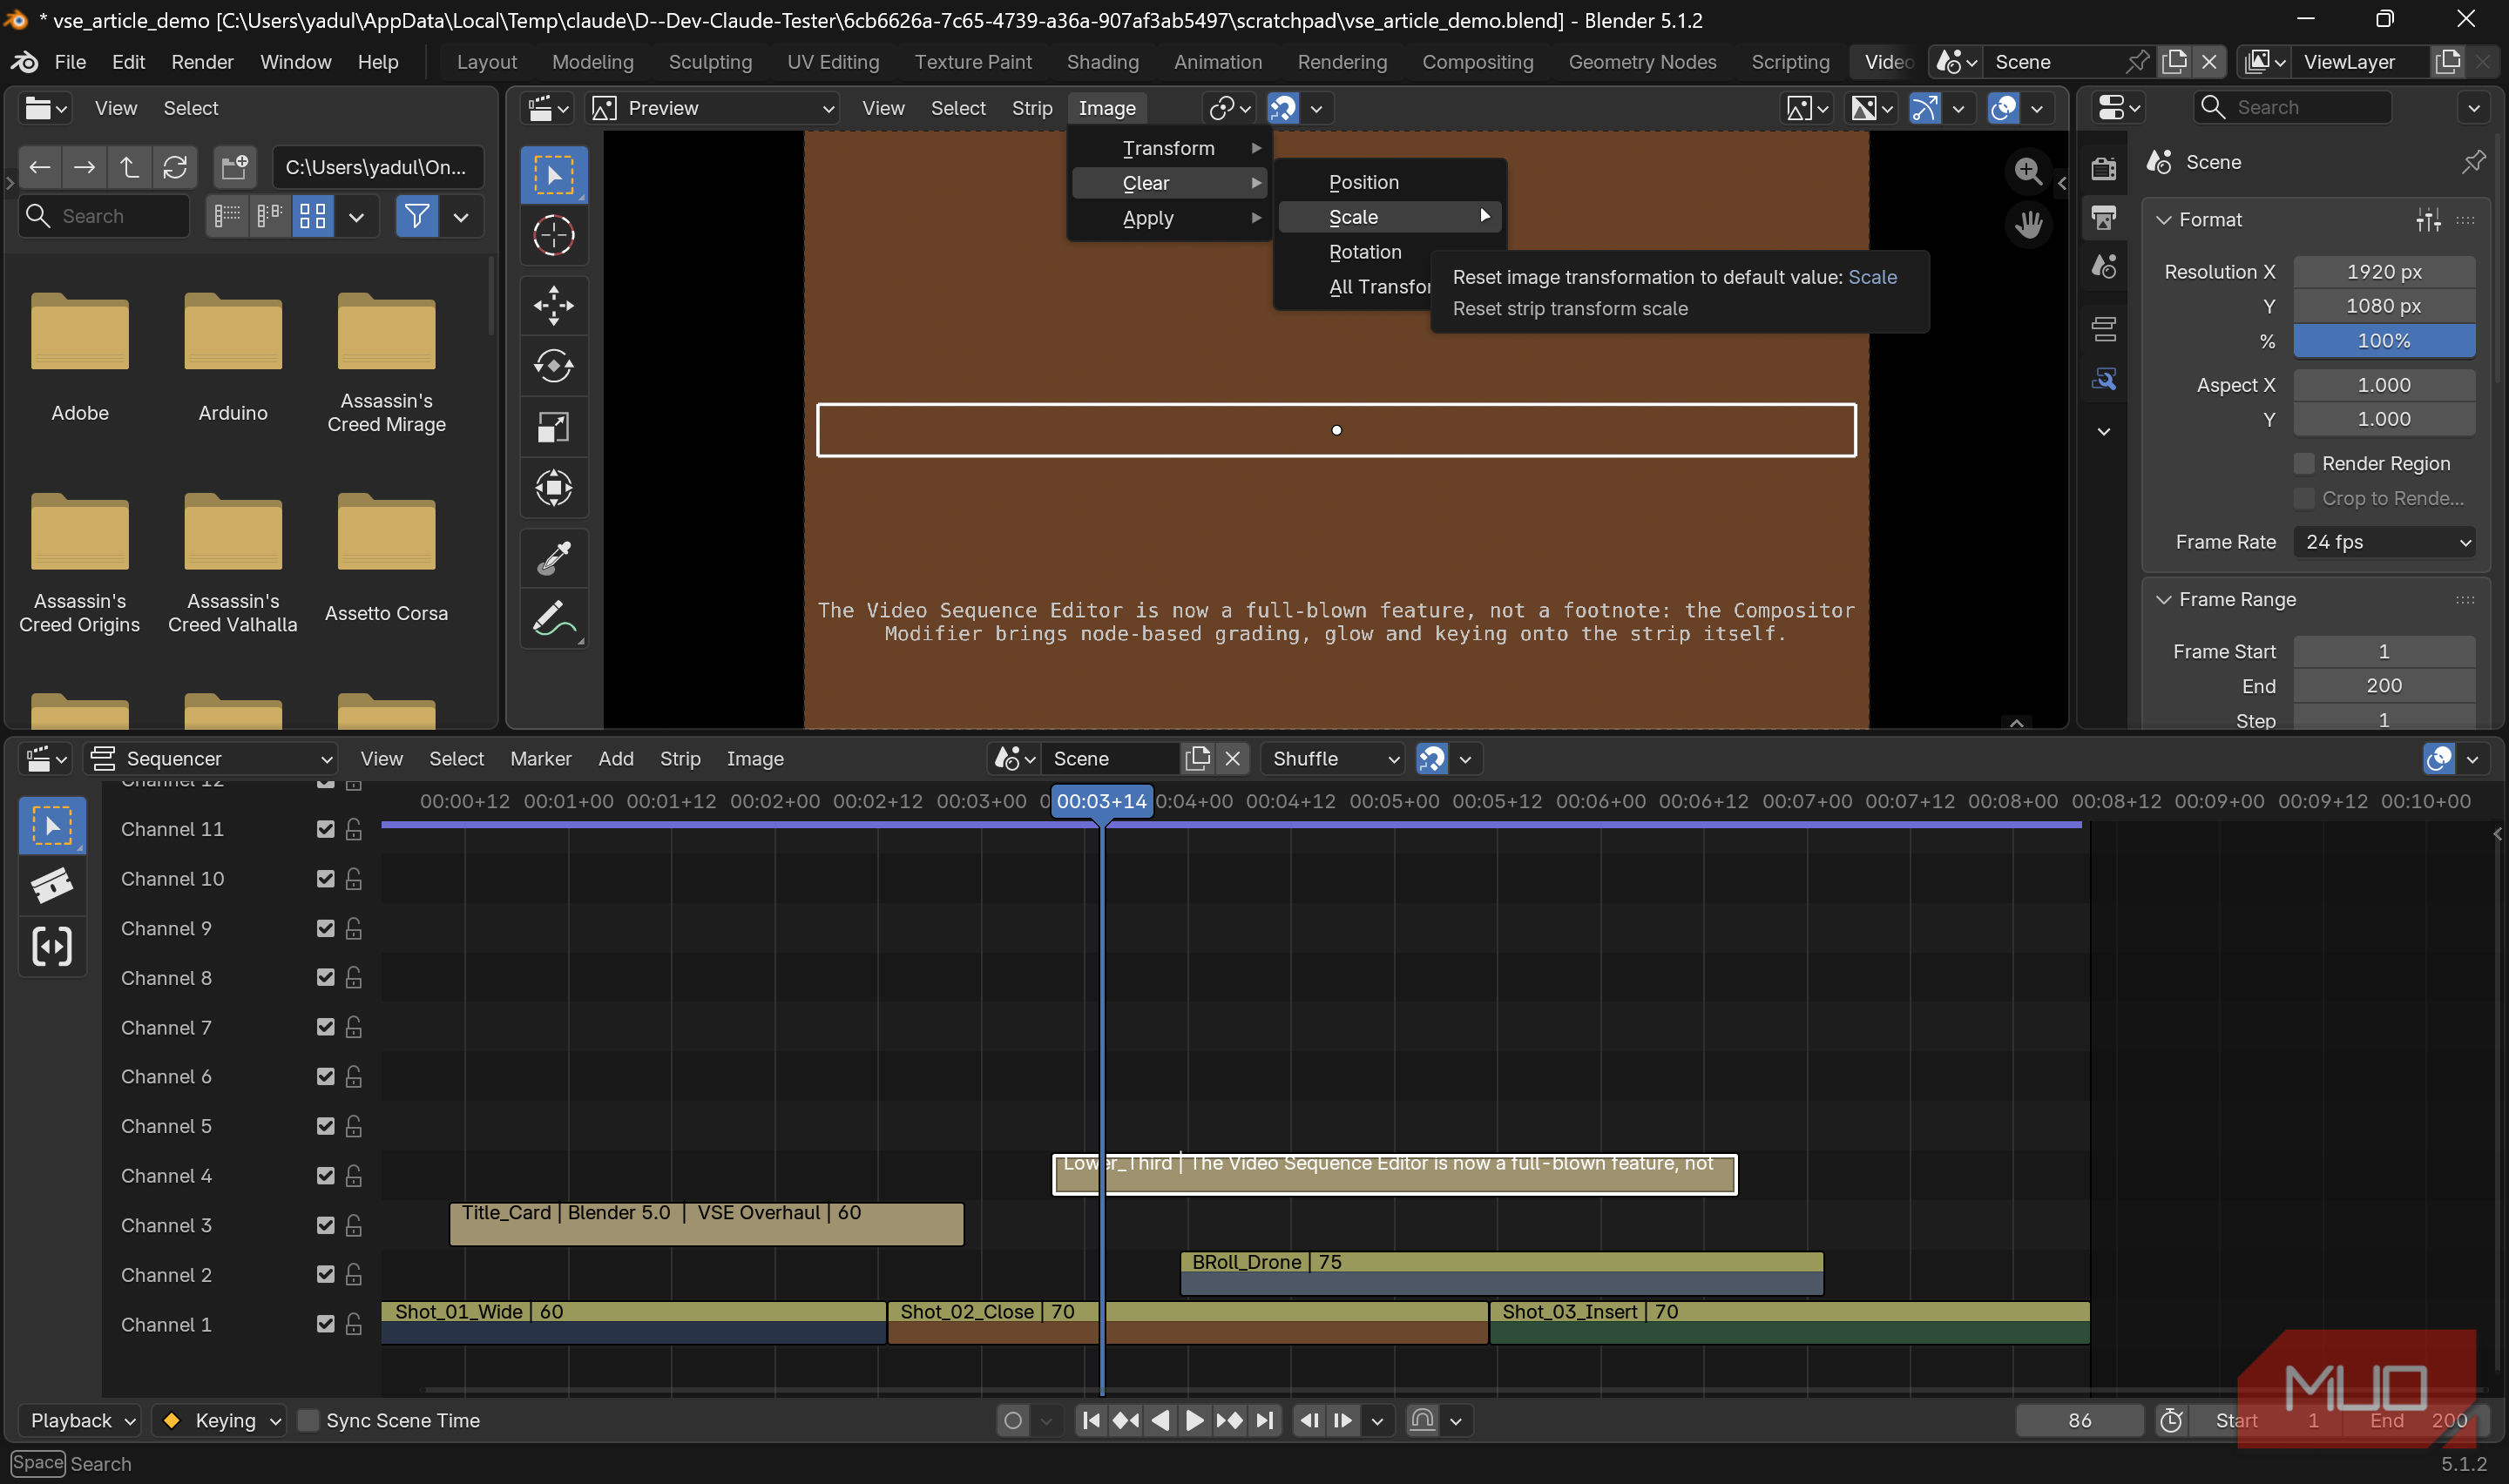Choose Position in the Clear submenu
Image resolution: width=2509 pixels, height=1484 pixels.
1390,182
